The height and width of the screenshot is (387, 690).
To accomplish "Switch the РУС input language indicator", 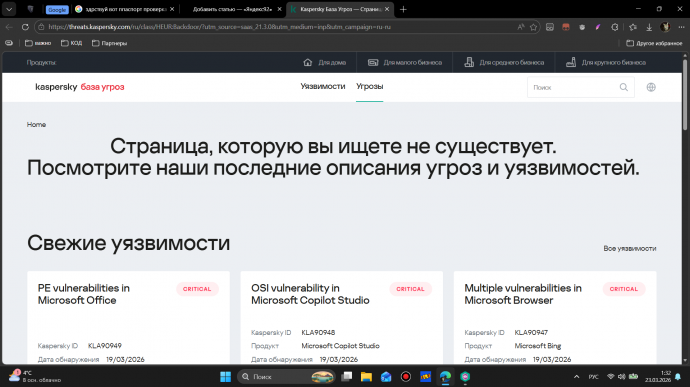I will pyautogui.click(x=593, y=376).
